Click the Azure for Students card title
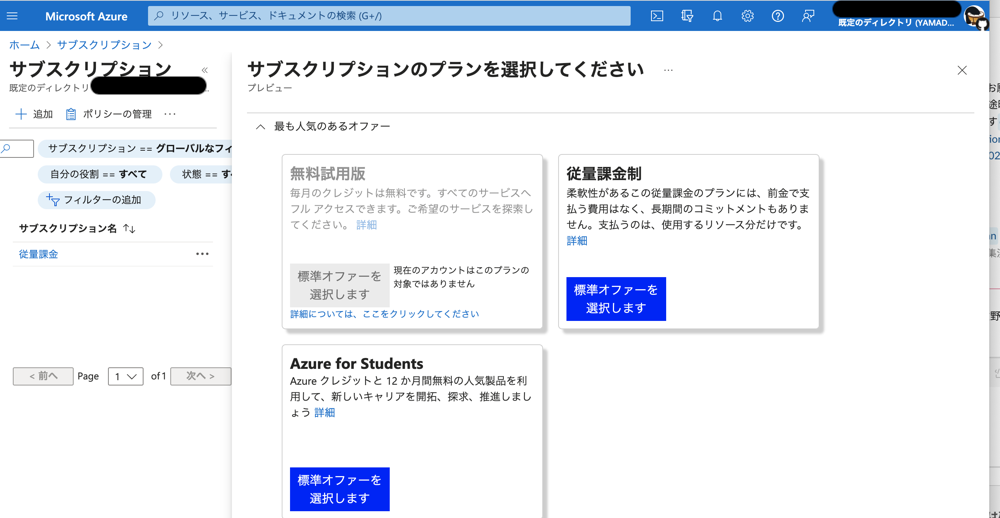 pyautogui.click(x=357, y=364)
